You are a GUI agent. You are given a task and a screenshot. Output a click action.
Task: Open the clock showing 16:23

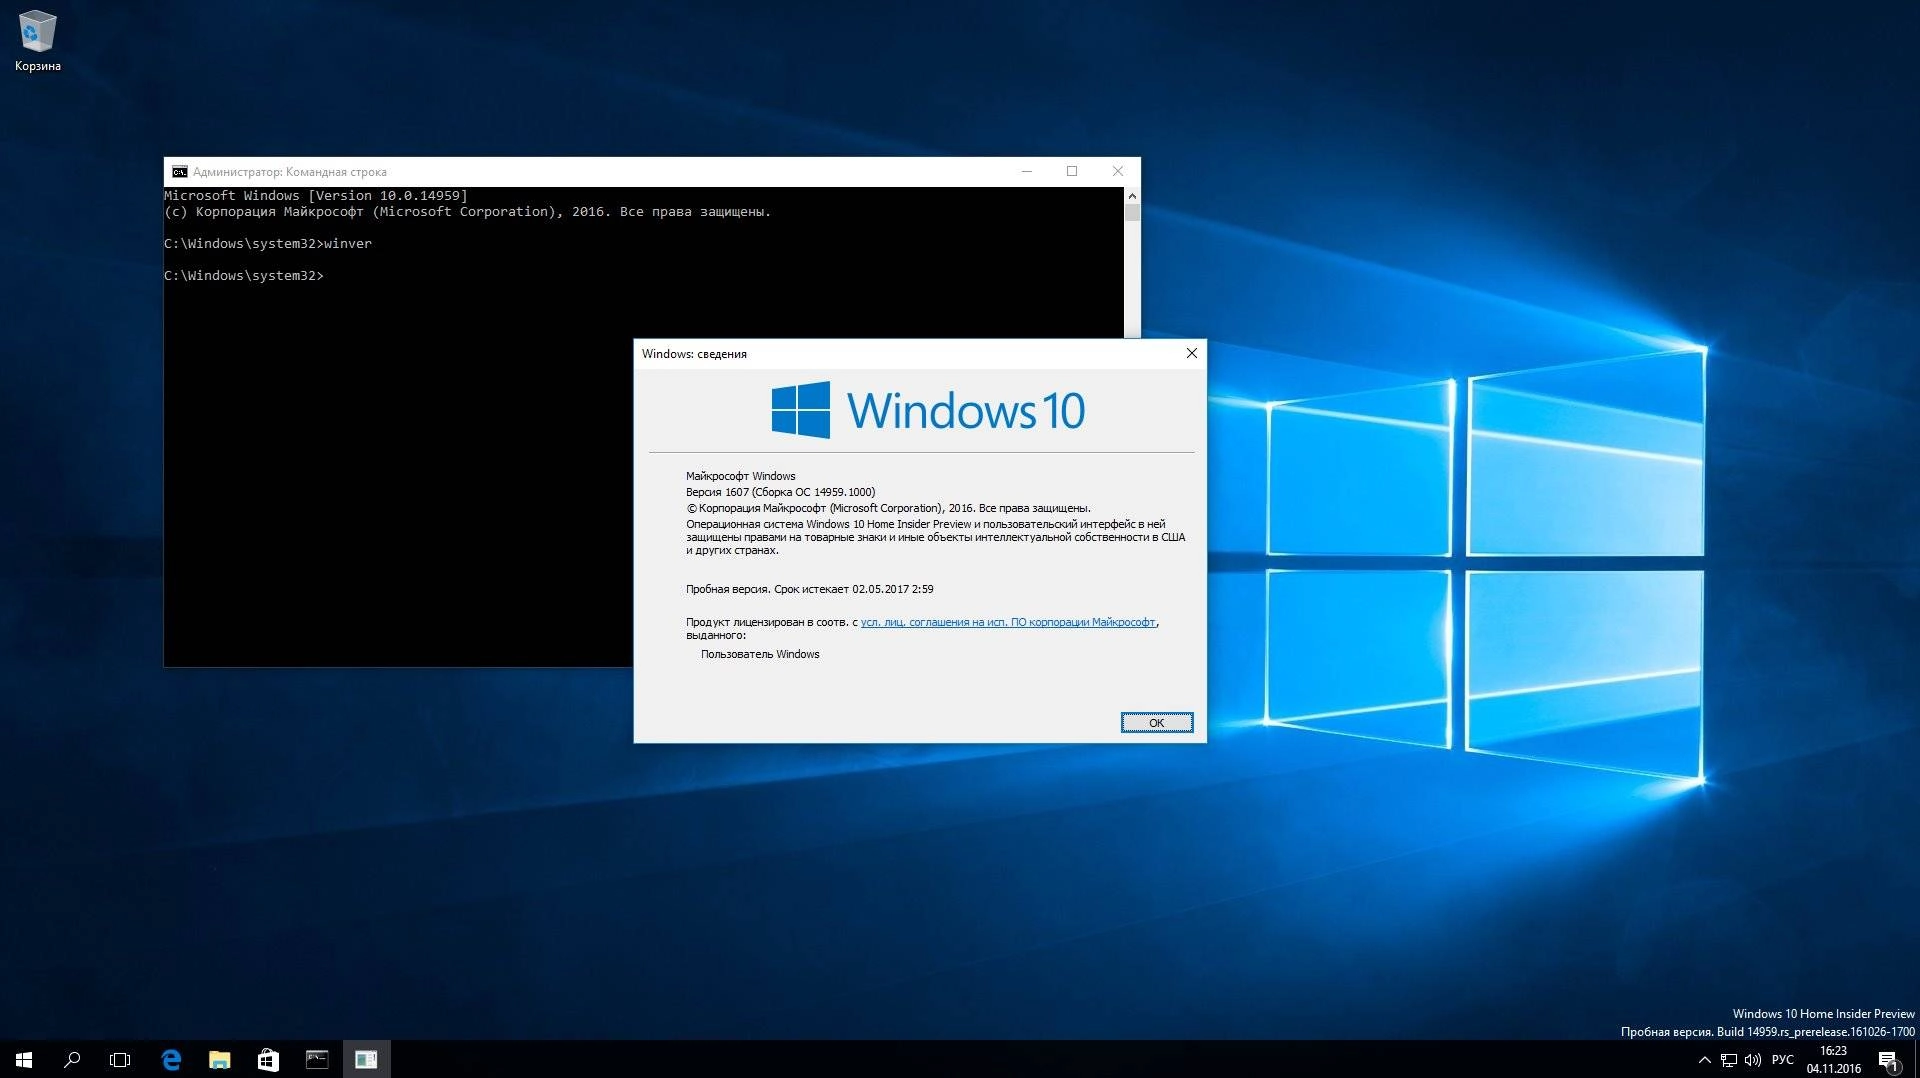point(1834,1059)
